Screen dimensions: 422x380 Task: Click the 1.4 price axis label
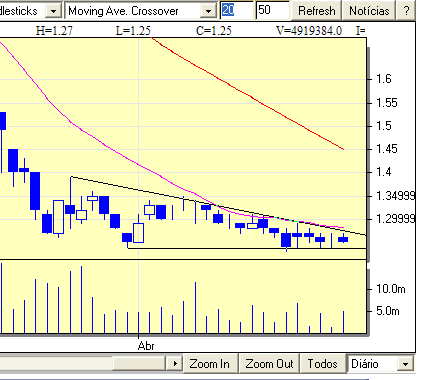384,172
